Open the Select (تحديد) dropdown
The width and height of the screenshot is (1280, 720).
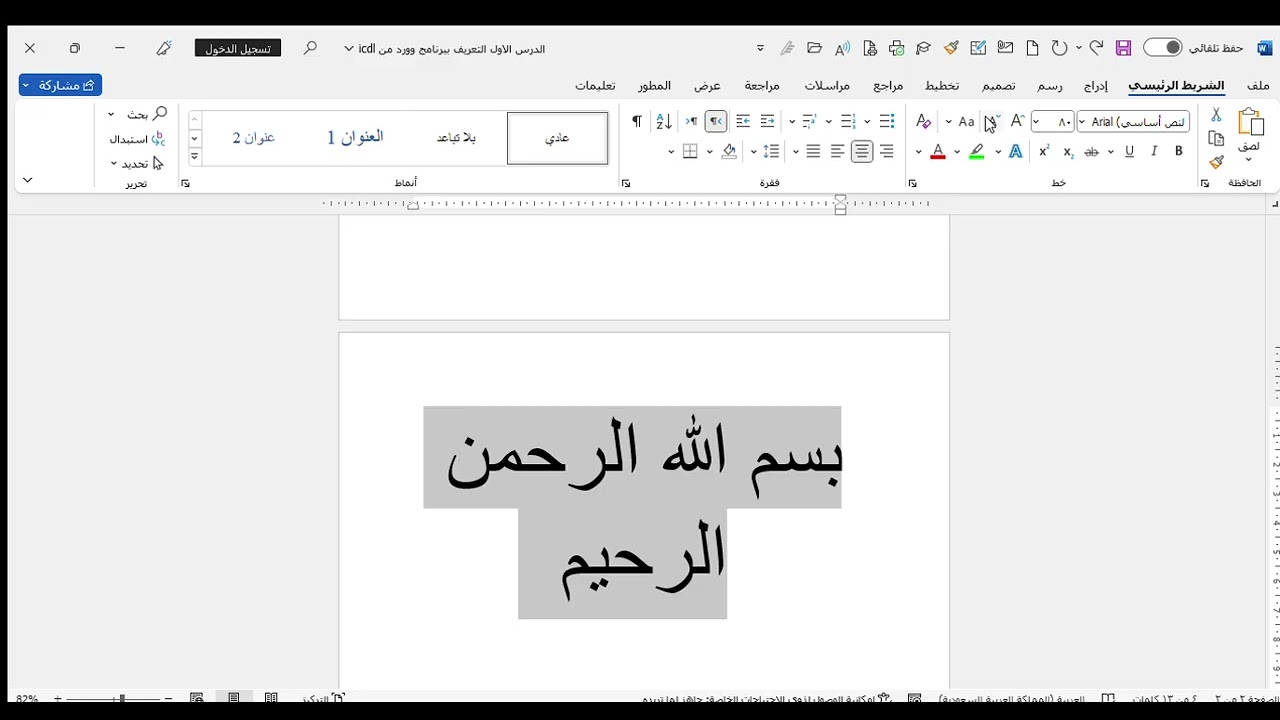(x=136, y=163)
